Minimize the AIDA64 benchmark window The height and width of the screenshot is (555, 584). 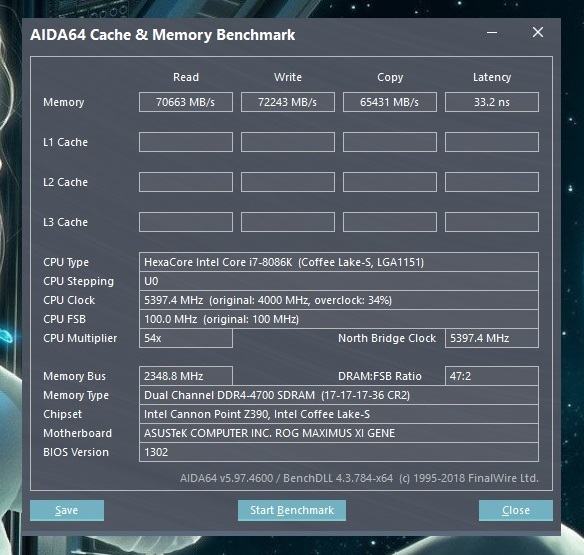click(x=492, y=33)
